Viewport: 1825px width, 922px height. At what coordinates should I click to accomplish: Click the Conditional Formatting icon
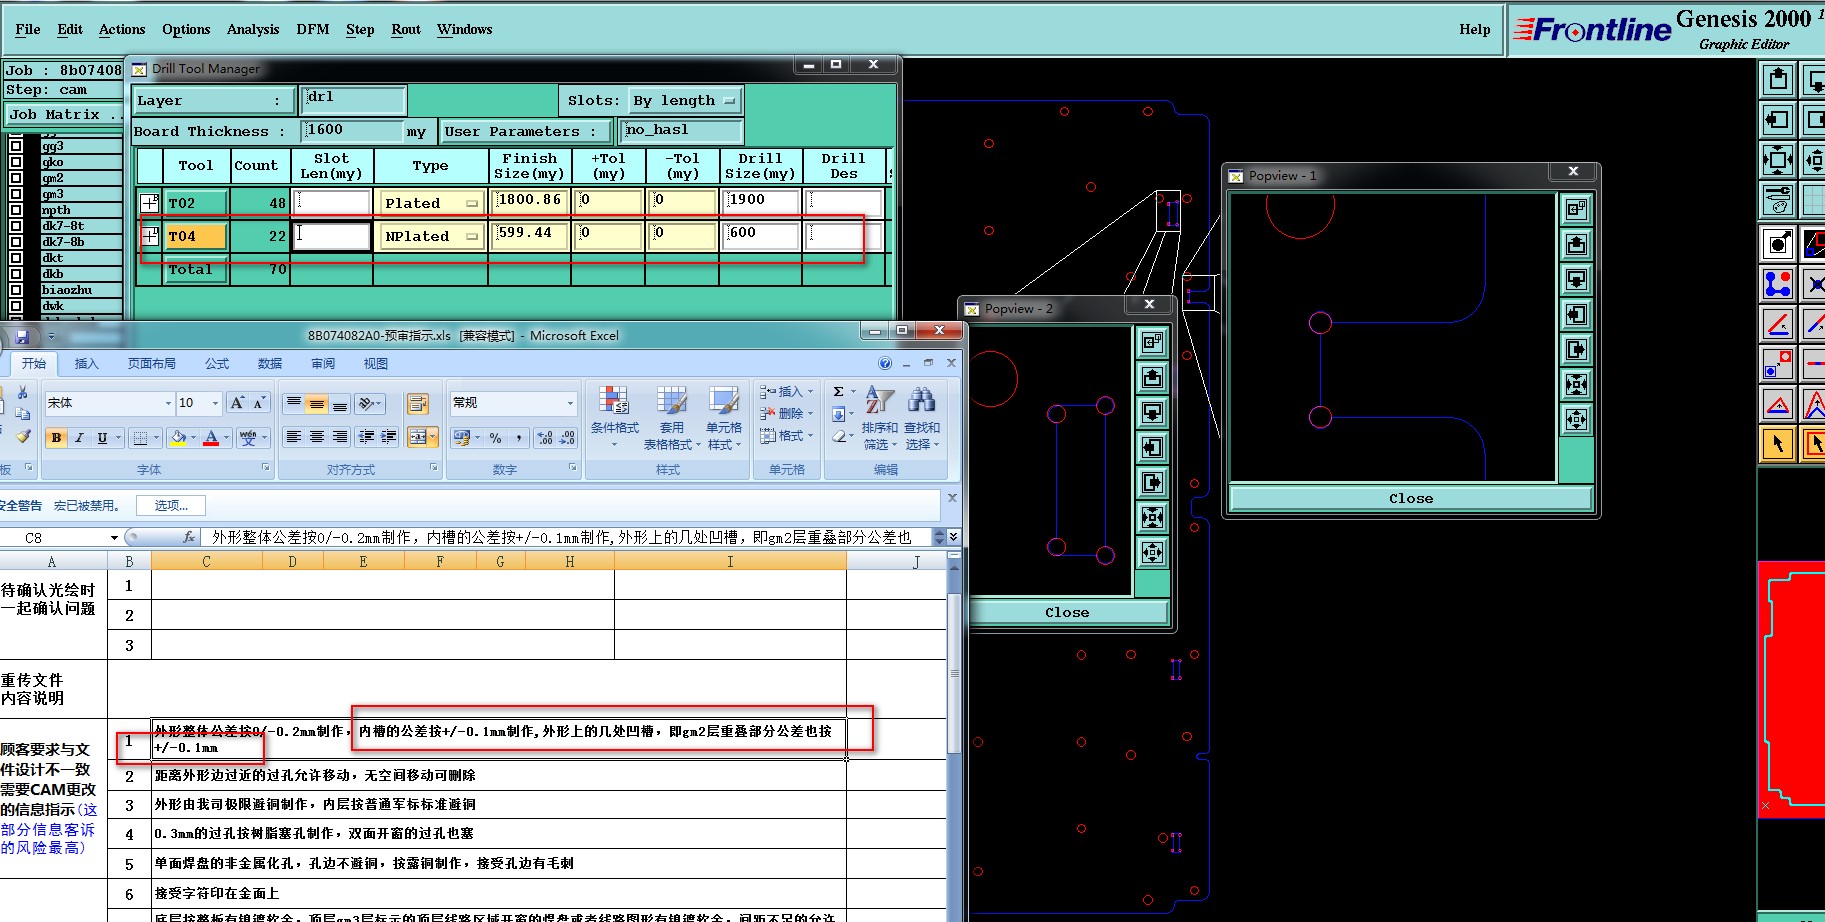pos(614,402)
